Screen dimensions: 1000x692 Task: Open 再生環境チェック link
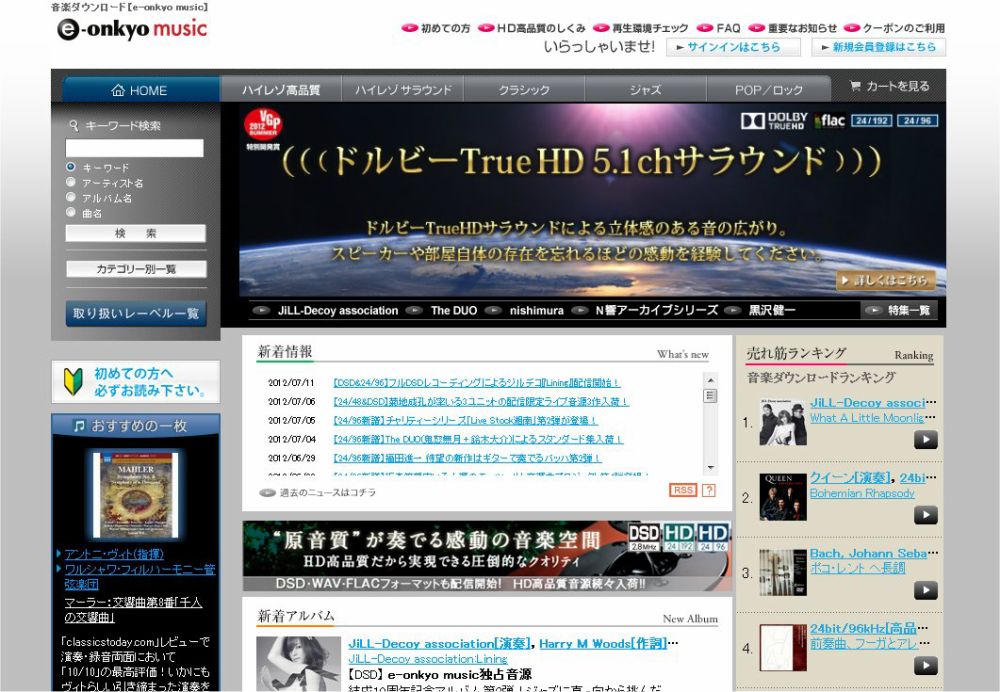(x=641, y=28)
